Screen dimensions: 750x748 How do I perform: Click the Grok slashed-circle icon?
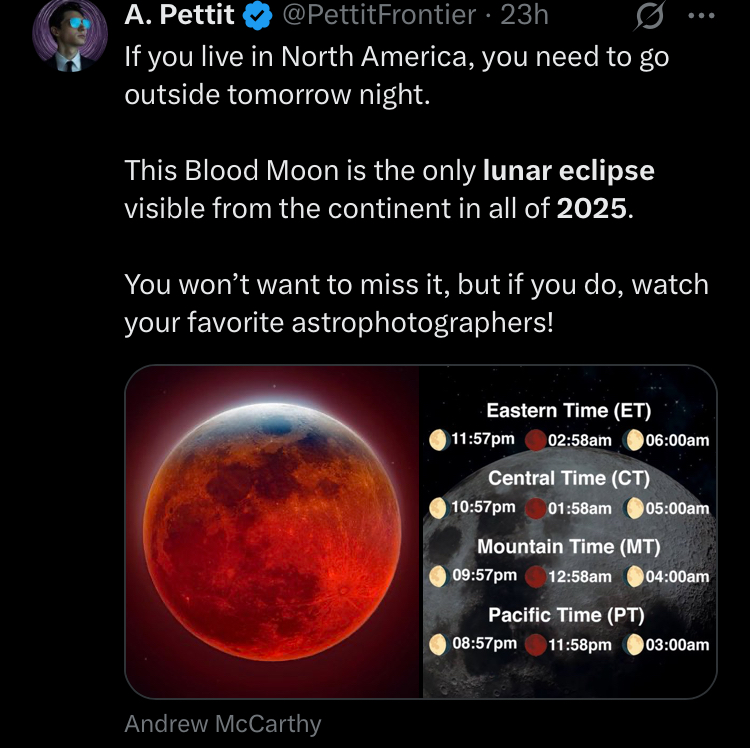point(650,16)
